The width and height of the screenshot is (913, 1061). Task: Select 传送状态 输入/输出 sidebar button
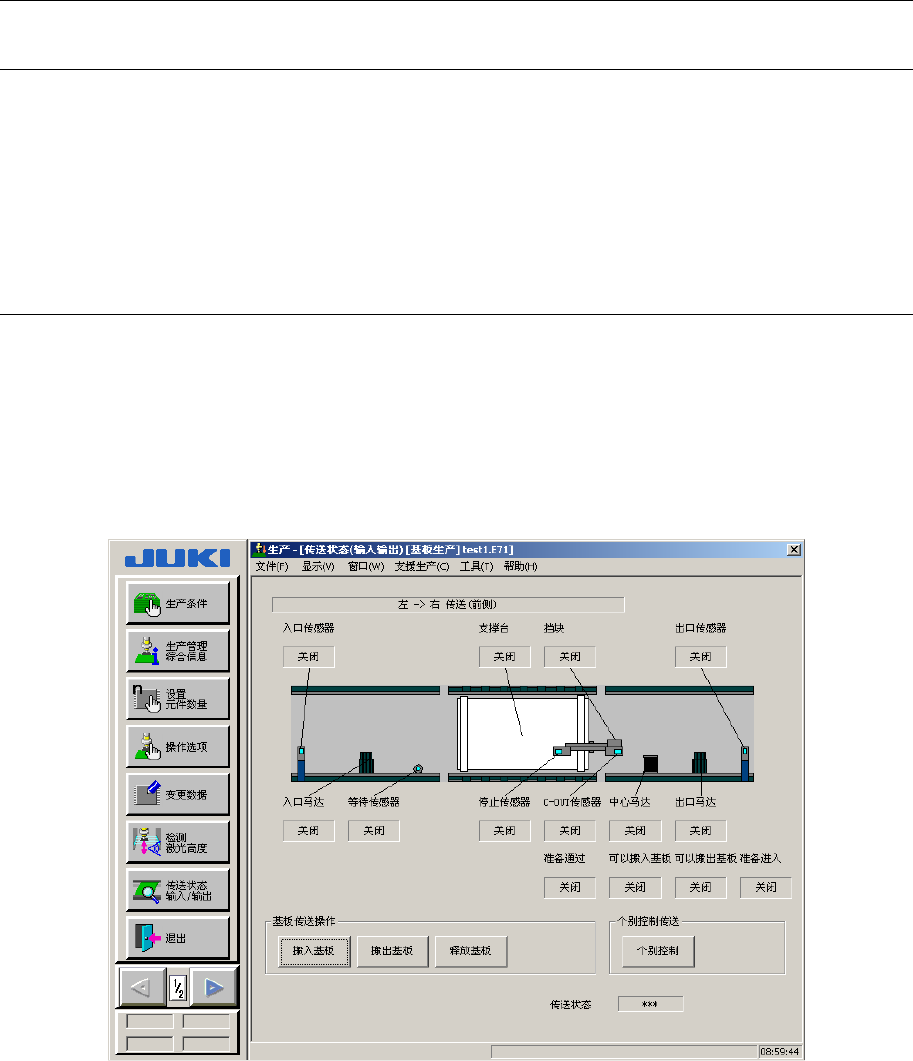pyautogui.click(x=178, y=890)
